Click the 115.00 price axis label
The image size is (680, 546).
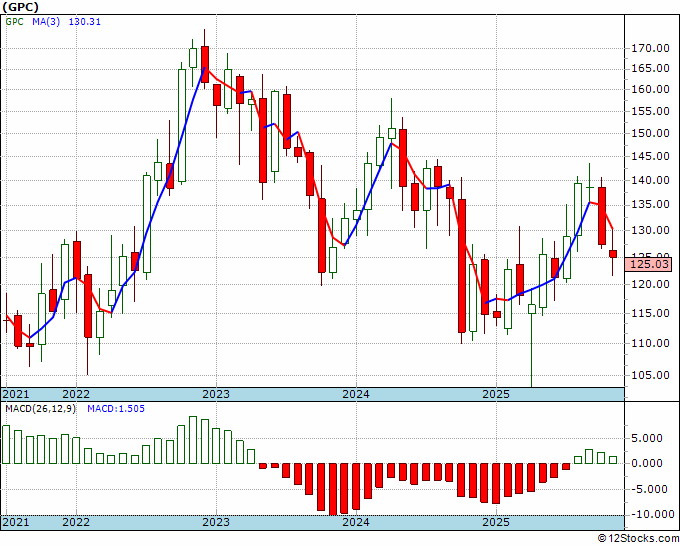(x=649, y=313)
